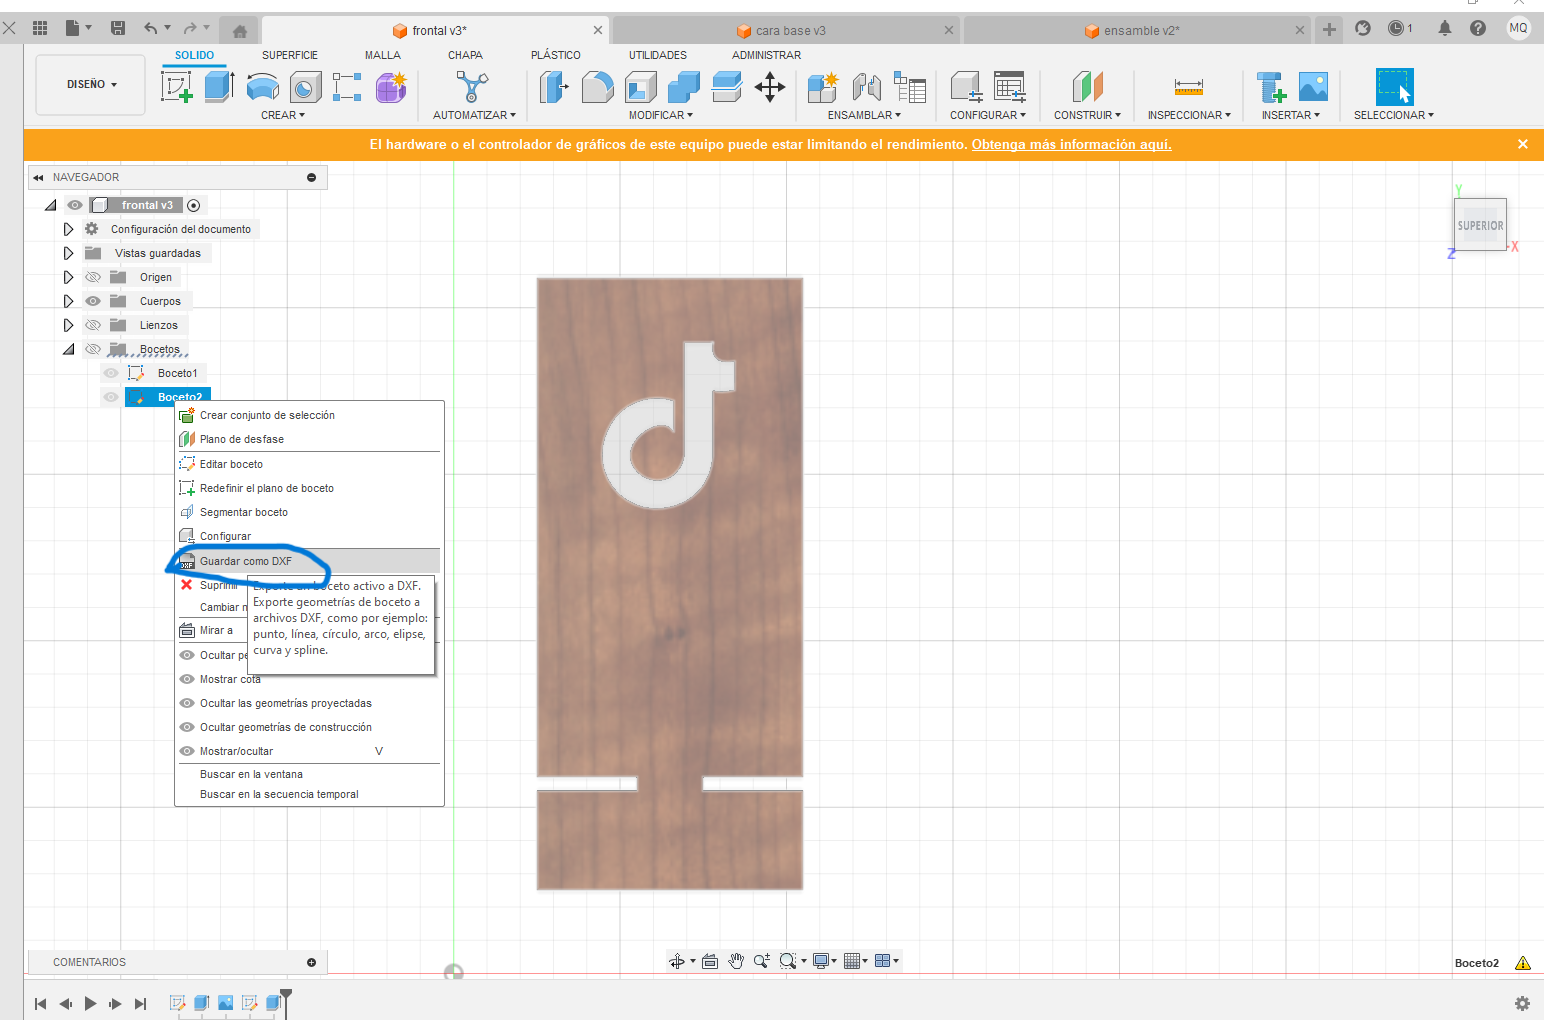Open the INSPECCIONAR dropdown
Image resolution: width=1544 pixels, height=1020 pixels.
click(x=1189, y=115)
